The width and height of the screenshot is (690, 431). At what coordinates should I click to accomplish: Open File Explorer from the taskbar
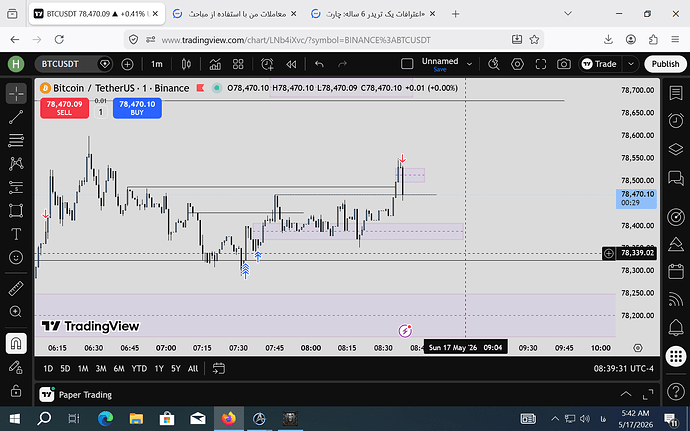[x=136, y=419]
